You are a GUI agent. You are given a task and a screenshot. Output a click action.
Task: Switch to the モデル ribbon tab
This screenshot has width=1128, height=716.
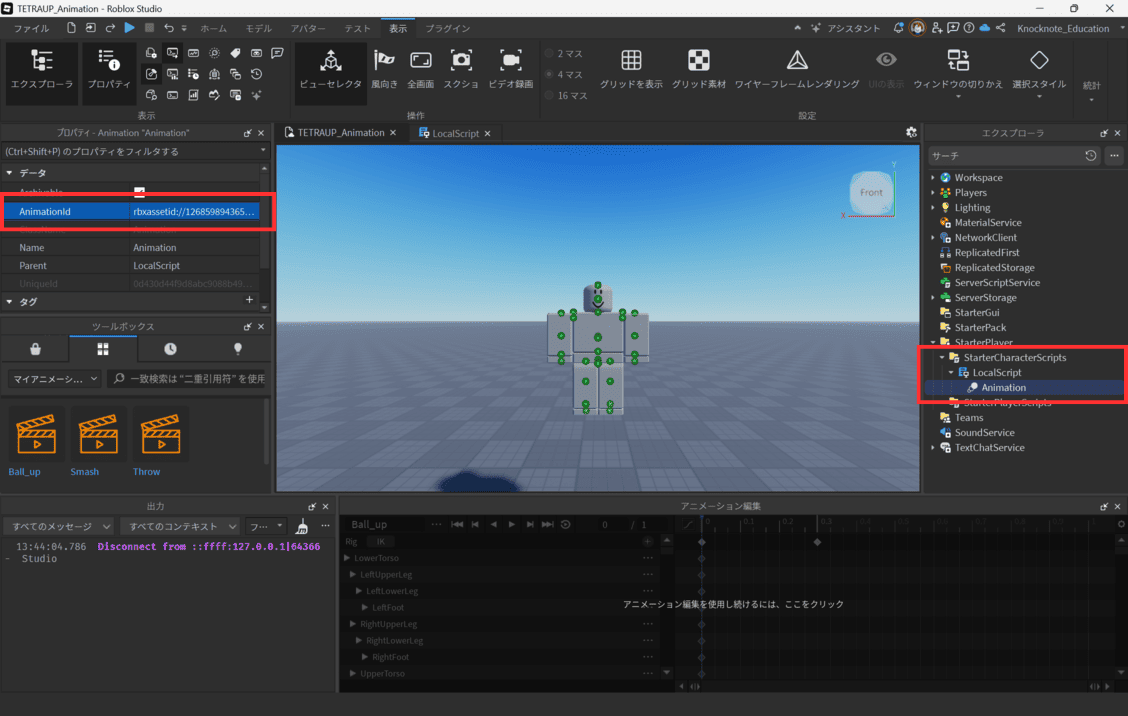pyautogui.click(x=259, y=28)
